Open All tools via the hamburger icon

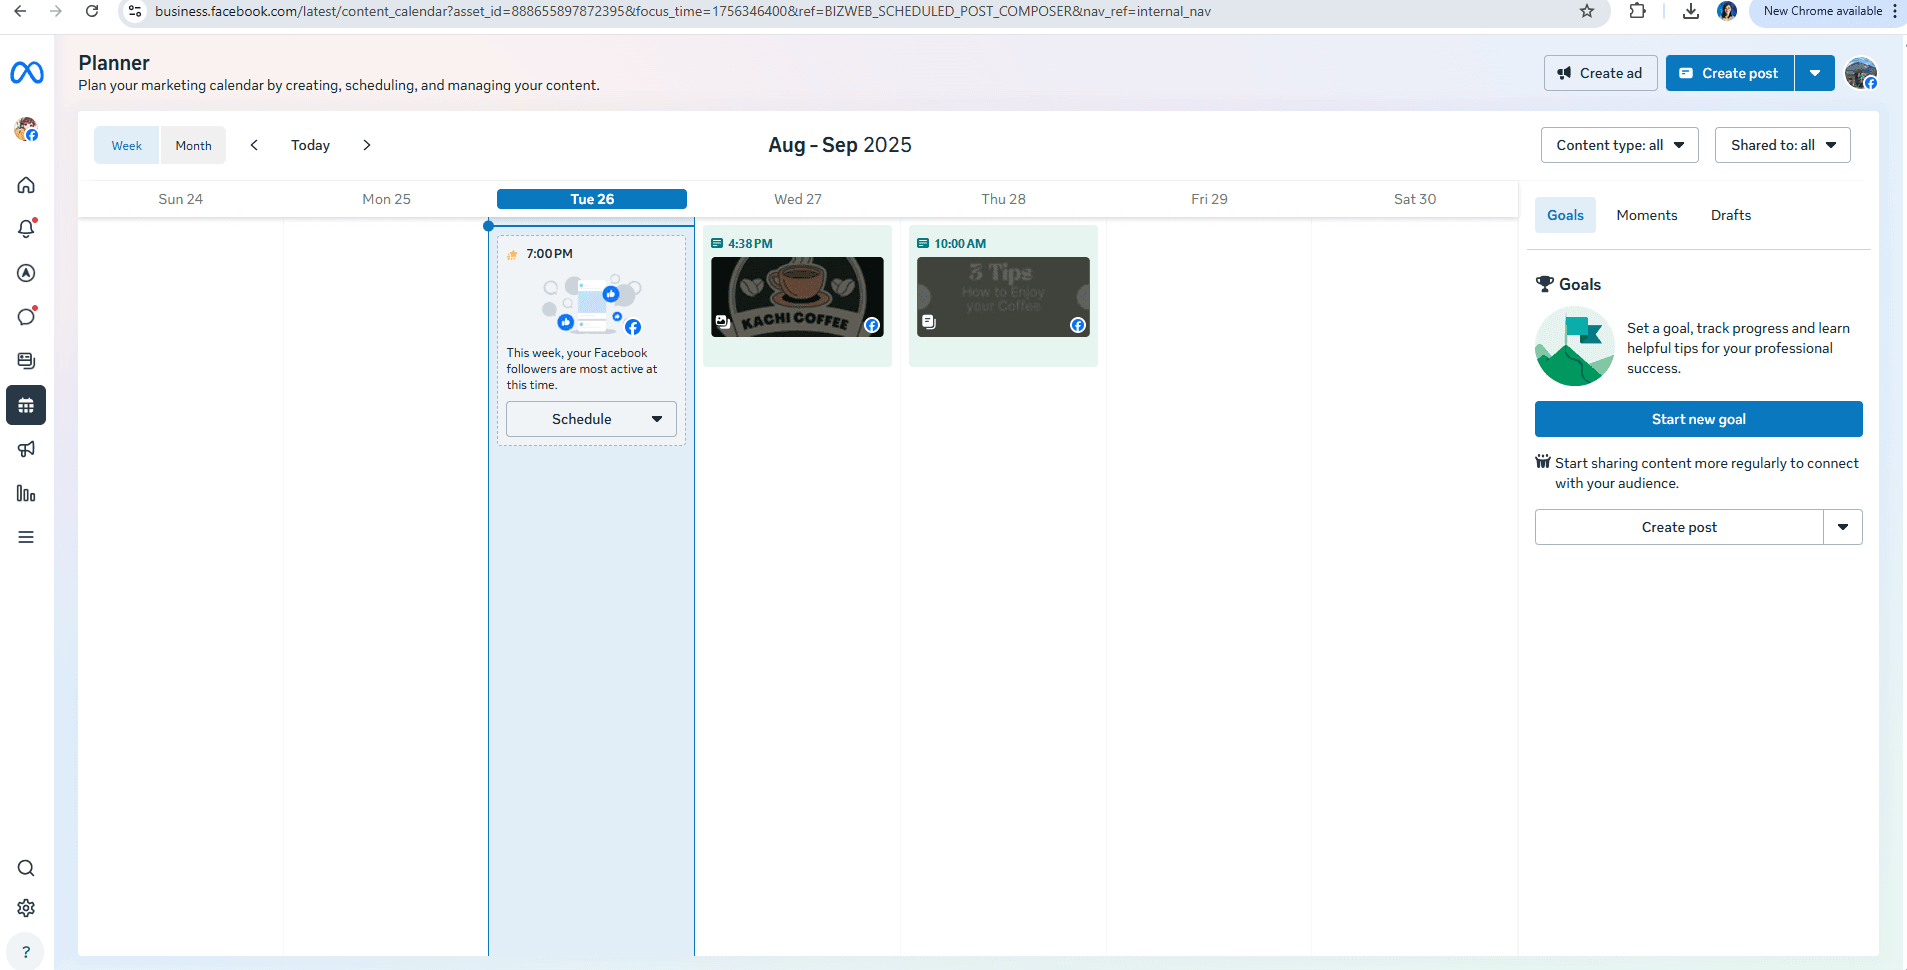[26, 537]
